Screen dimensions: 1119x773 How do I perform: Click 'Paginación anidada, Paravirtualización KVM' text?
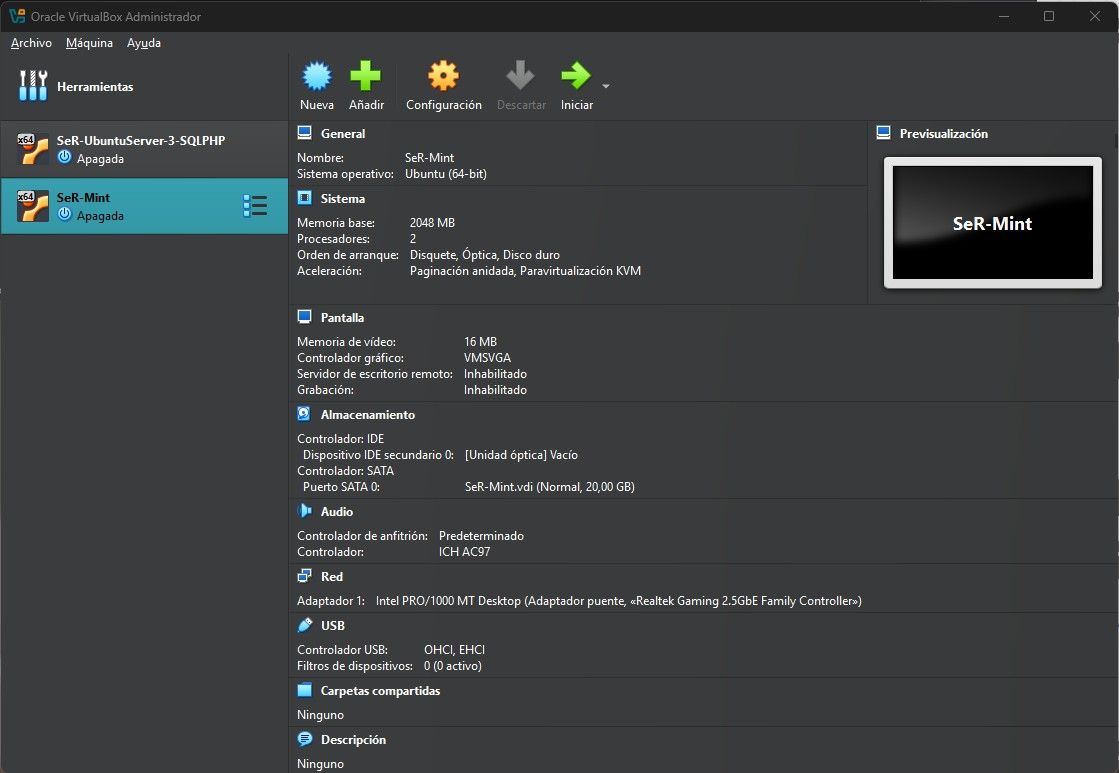(x=525, y=271)
